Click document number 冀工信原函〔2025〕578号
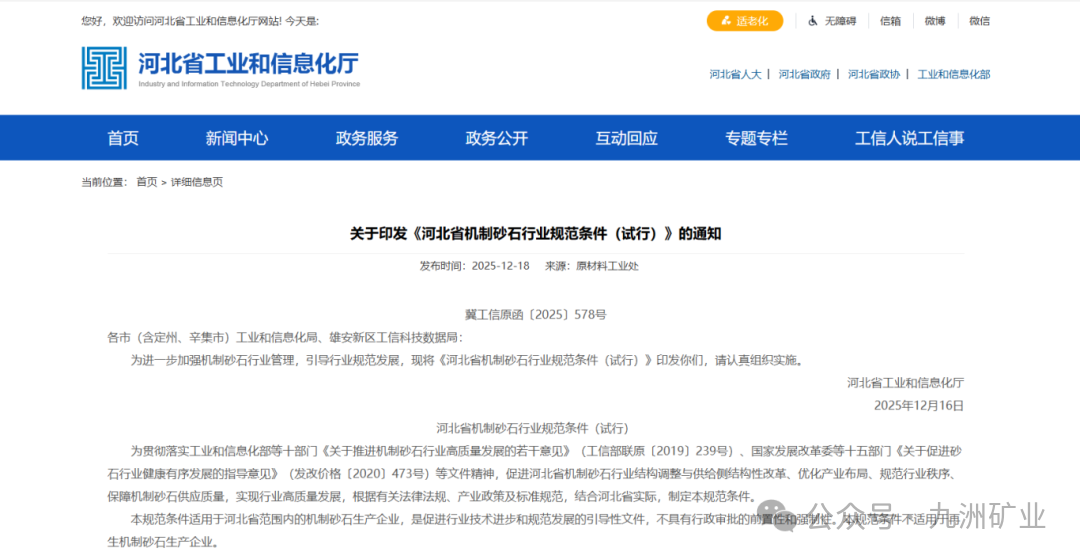 (x=535, y=315)
